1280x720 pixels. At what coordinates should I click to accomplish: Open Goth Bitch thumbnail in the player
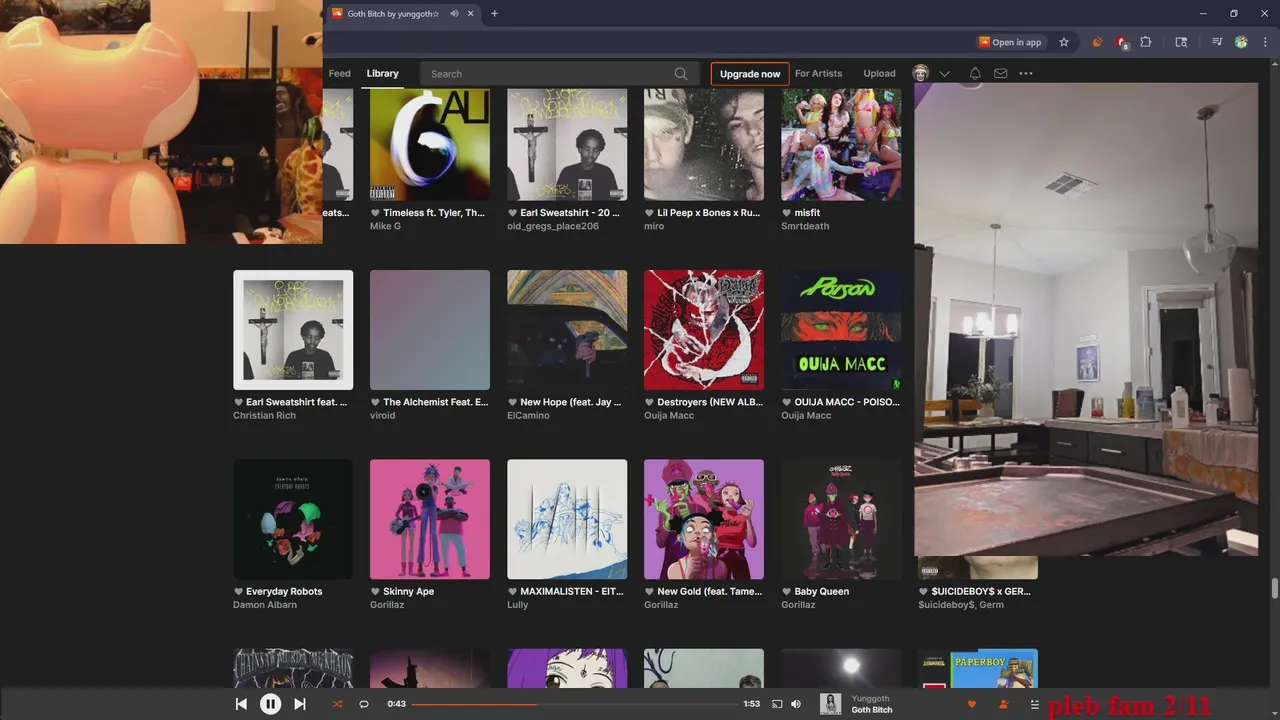pos(830,704)
